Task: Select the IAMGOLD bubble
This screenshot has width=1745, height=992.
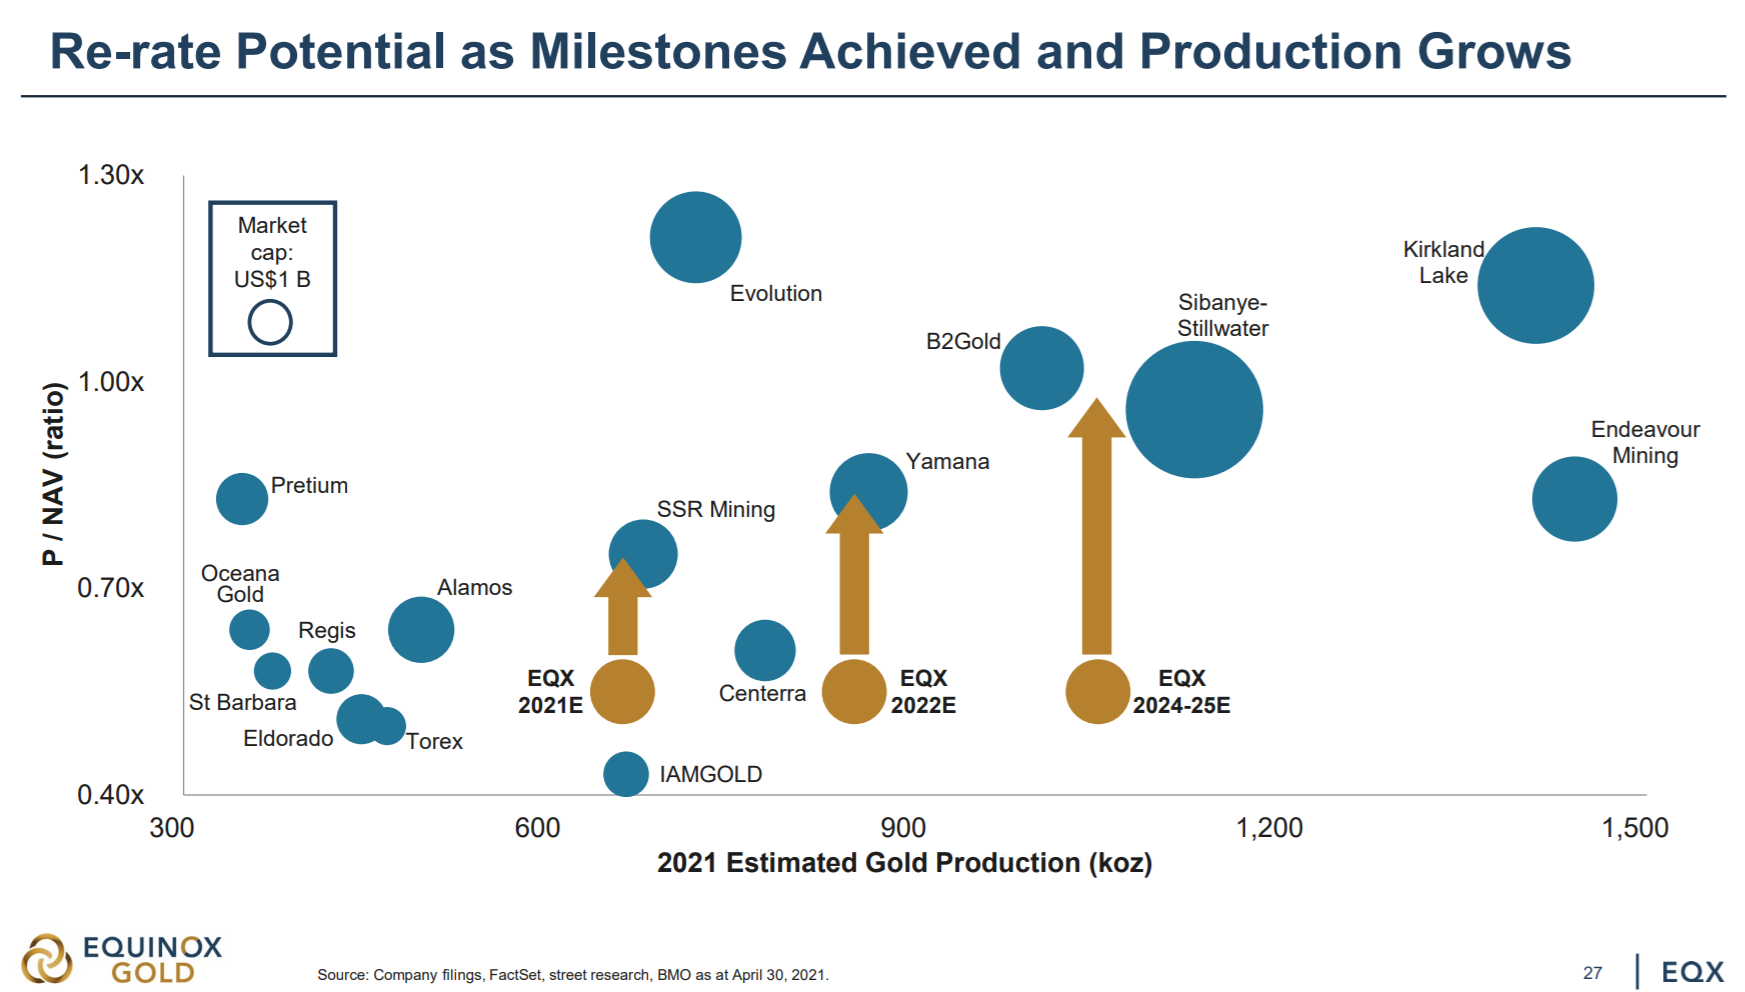Action: tap(626, 774)
